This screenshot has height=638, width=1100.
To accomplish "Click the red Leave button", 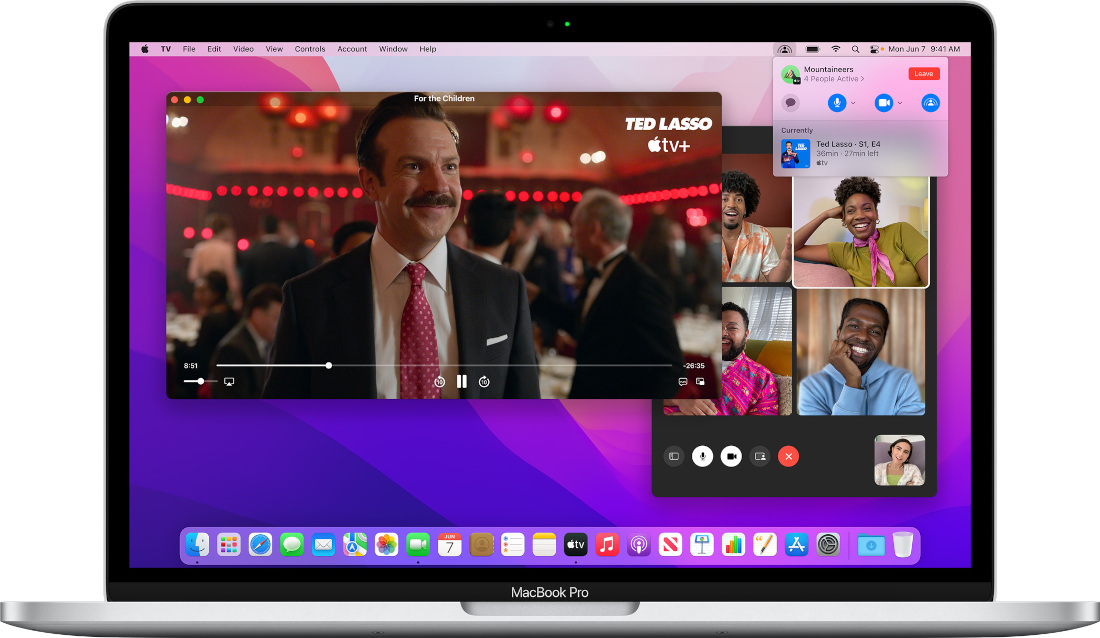I will point(924,74).
